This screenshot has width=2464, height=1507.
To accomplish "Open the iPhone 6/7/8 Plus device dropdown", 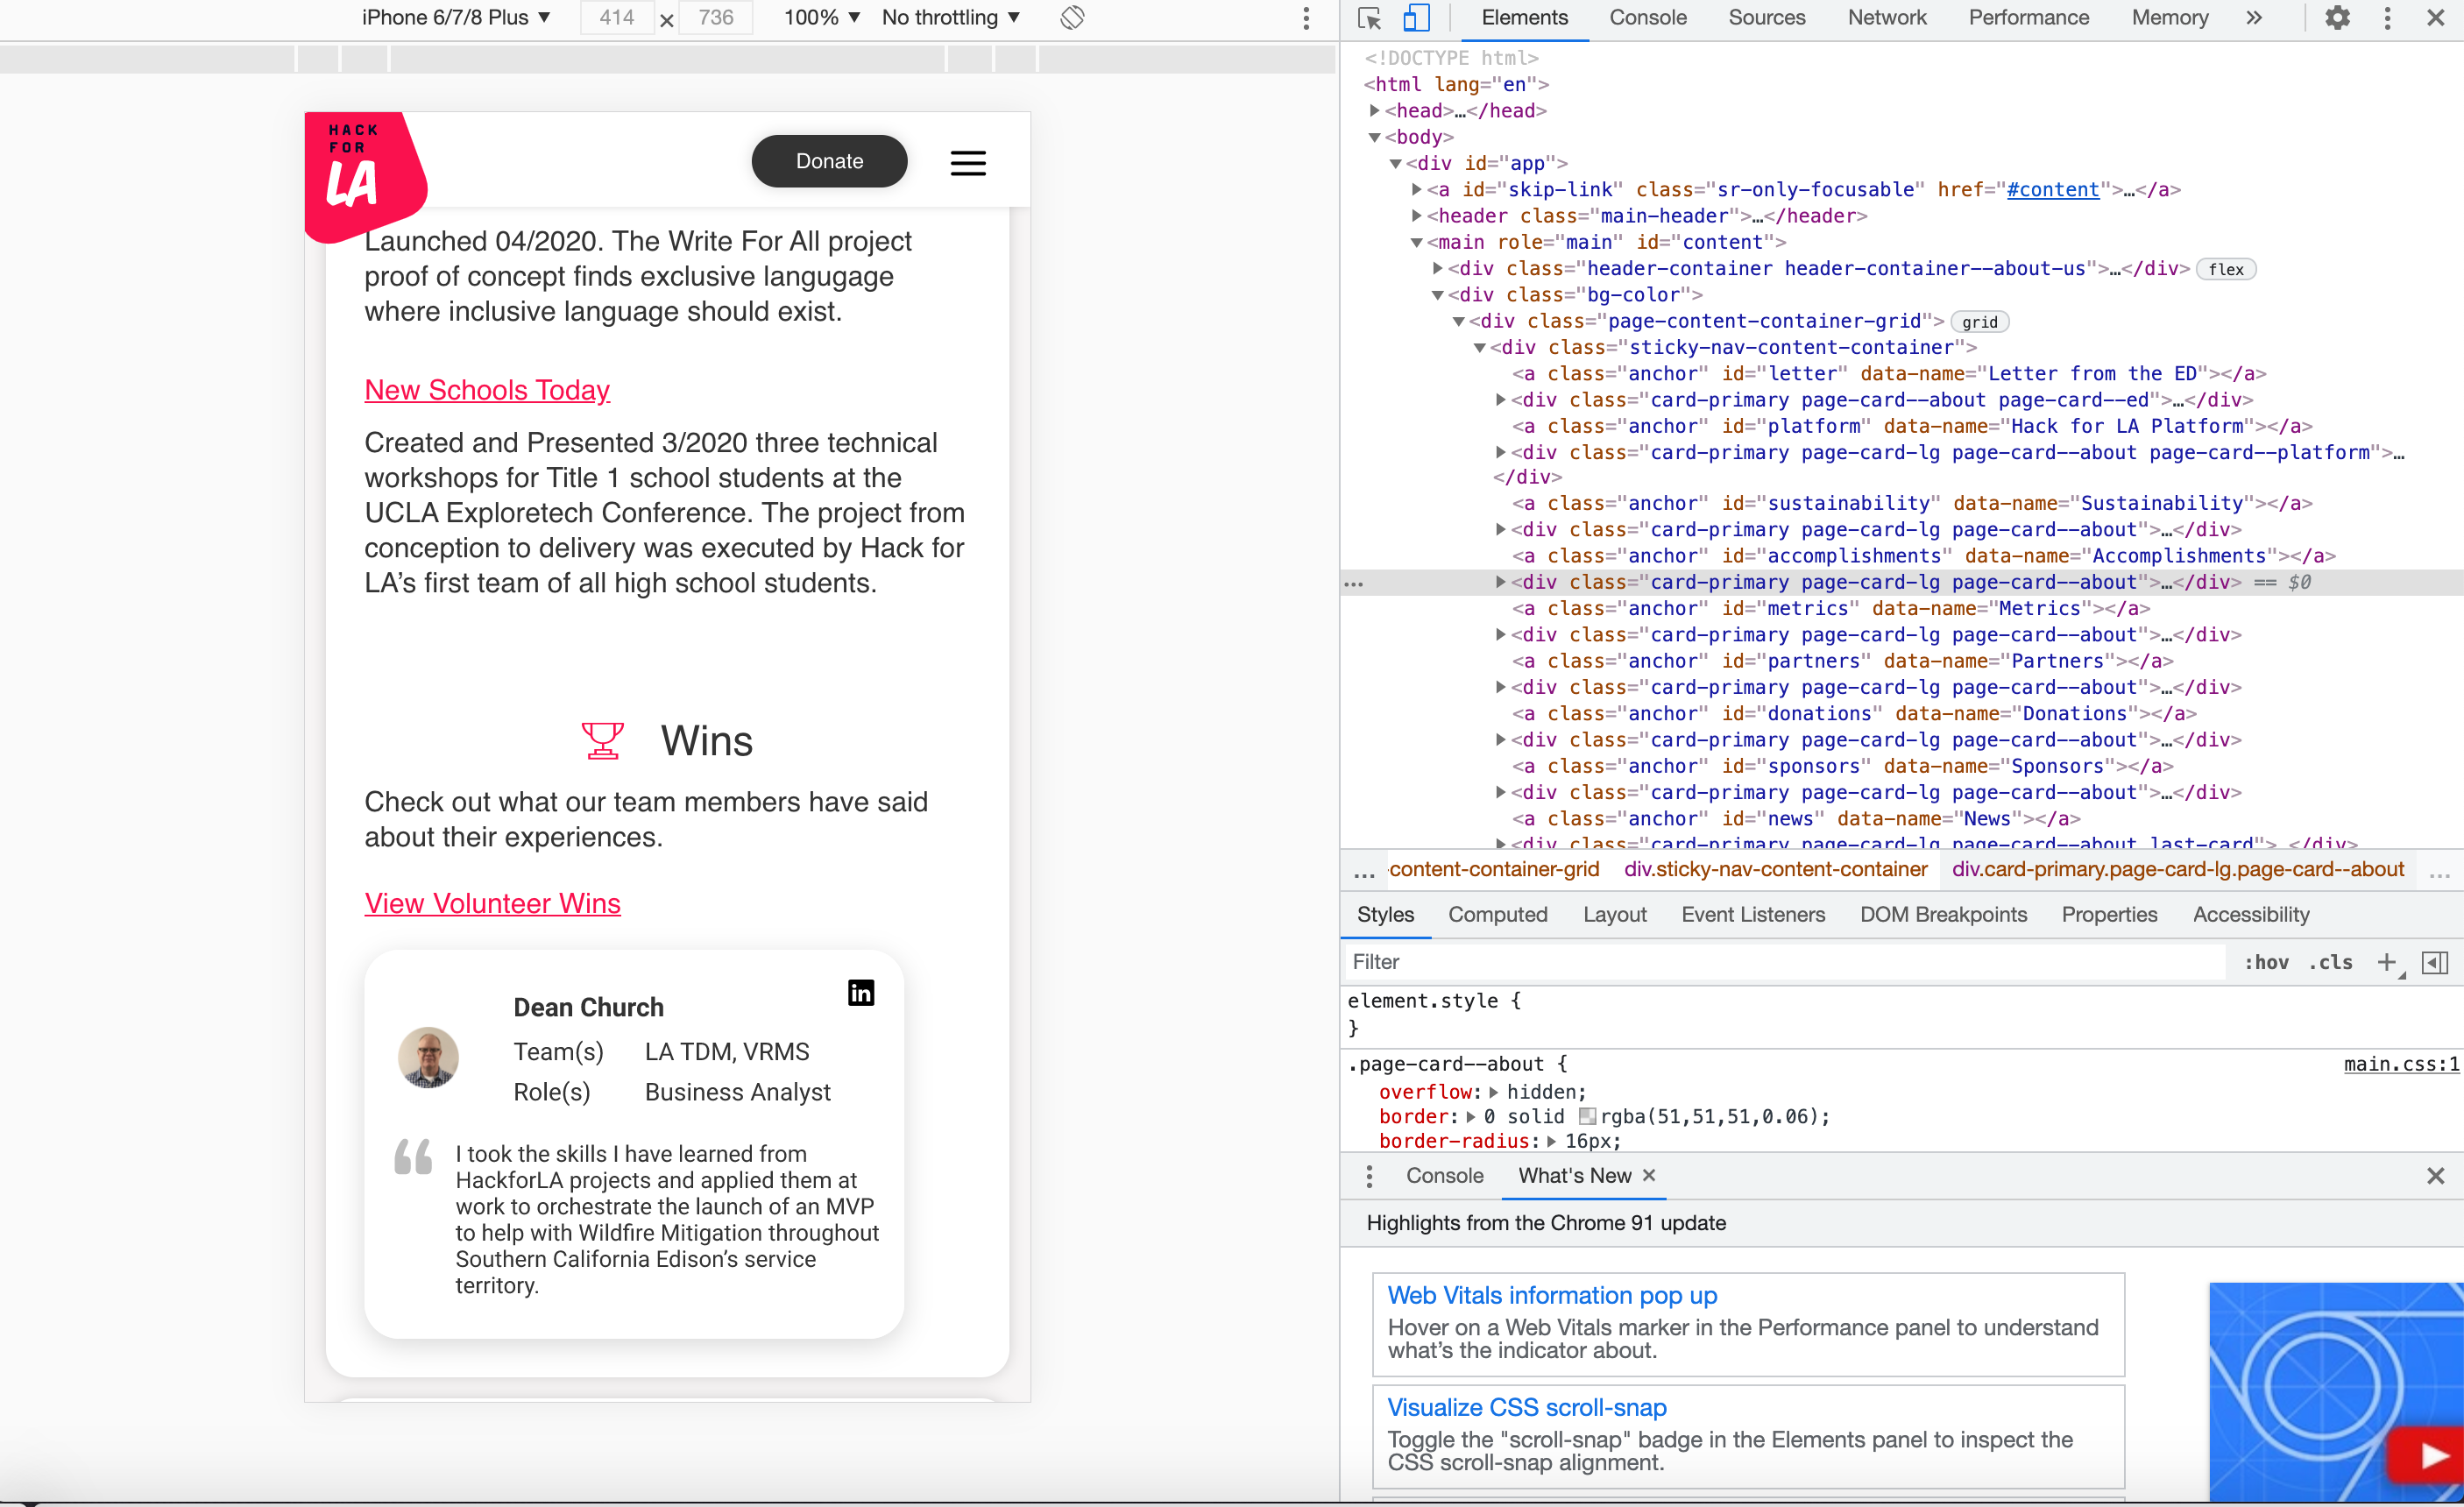I will coord(456,18).
